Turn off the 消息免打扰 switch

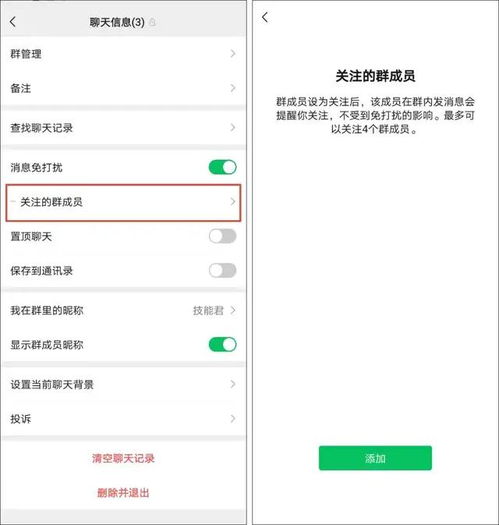coord(223,167)
